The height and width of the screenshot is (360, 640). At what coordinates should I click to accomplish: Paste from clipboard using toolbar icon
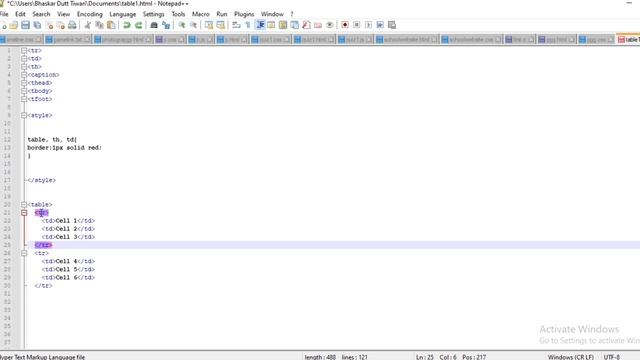(111, 25)
